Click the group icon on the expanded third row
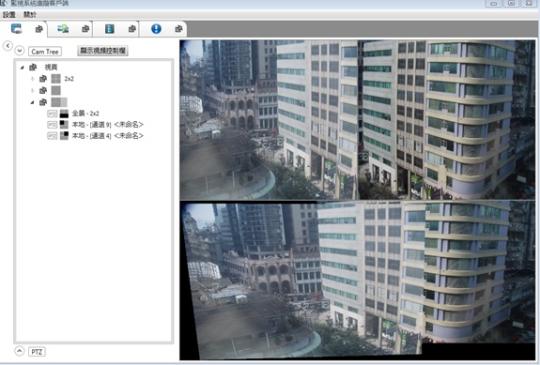The width and height of the screenshot is (540, 365). coord(43,102)
